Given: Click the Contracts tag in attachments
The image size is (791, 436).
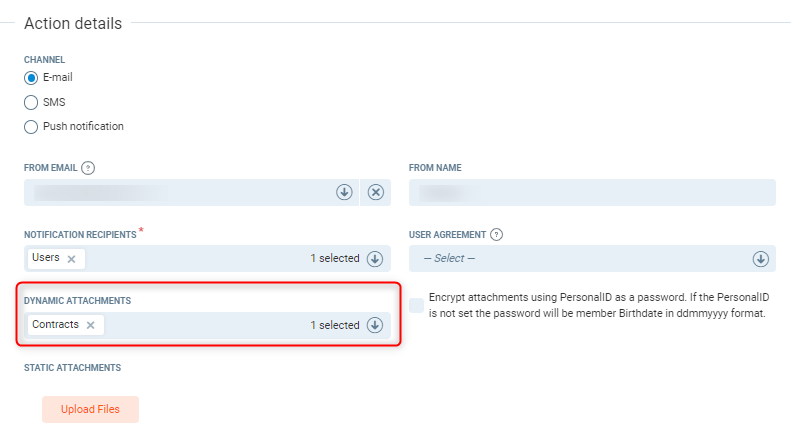Looking at the screenshot, I should (55, 325).
